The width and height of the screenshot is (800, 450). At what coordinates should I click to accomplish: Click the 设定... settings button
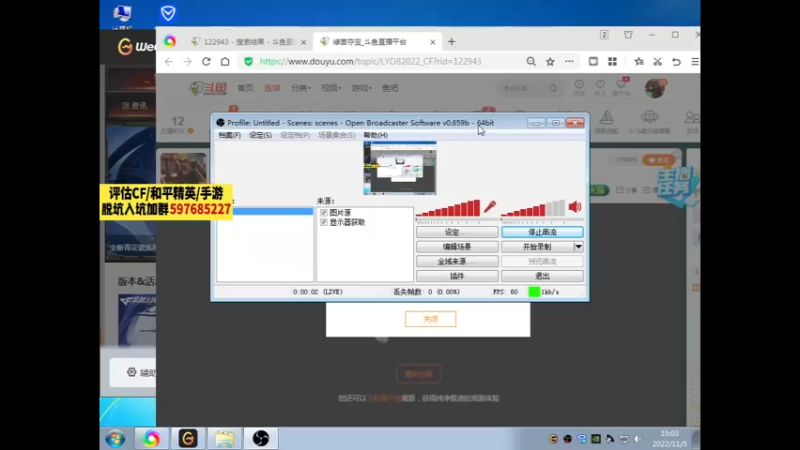(x=457, y=232)
